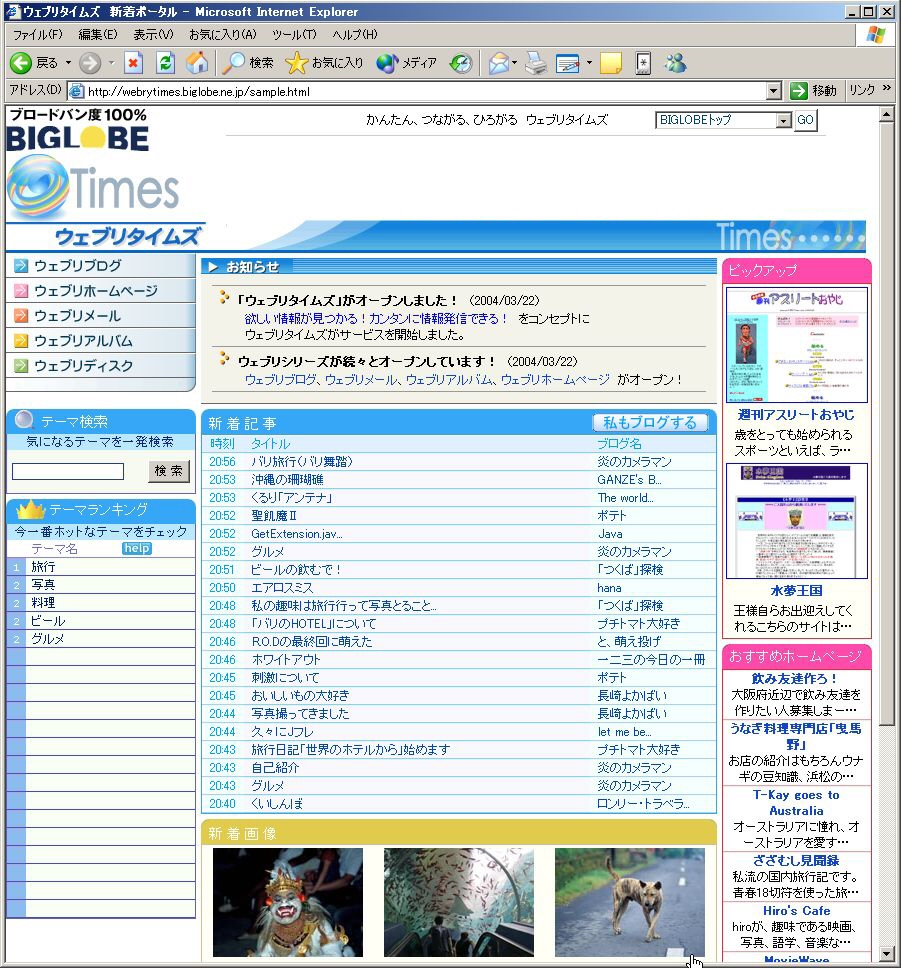The height and width of the screenshot is (968, 901).
Task: Open the T-Kay goes to Australia link
Action: (x=797, y=803)
